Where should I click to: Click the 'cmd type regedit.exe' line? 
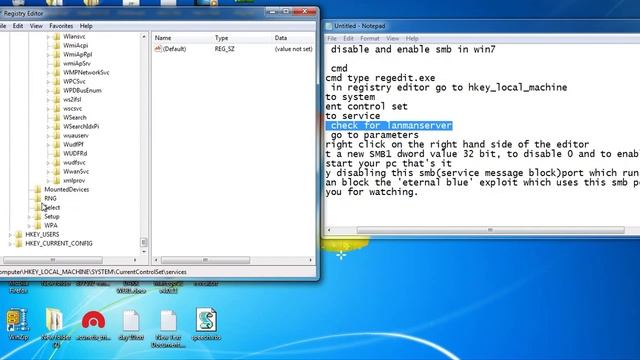[x=380, y=78]
